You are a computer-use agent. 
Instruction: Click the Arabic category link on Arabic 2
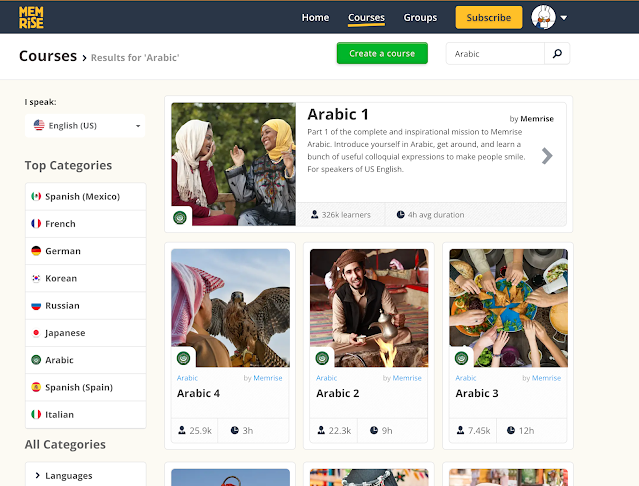point(326,378)
